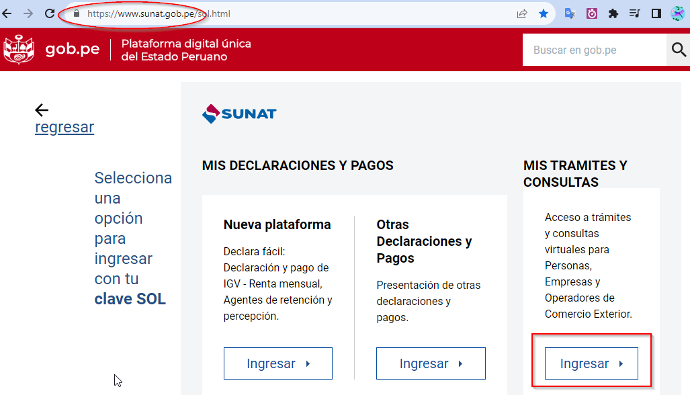The width and height of the screenshot is (690, 395).
Task: Click the 'clave SOL' bold text
Action: tap(130, 299)
